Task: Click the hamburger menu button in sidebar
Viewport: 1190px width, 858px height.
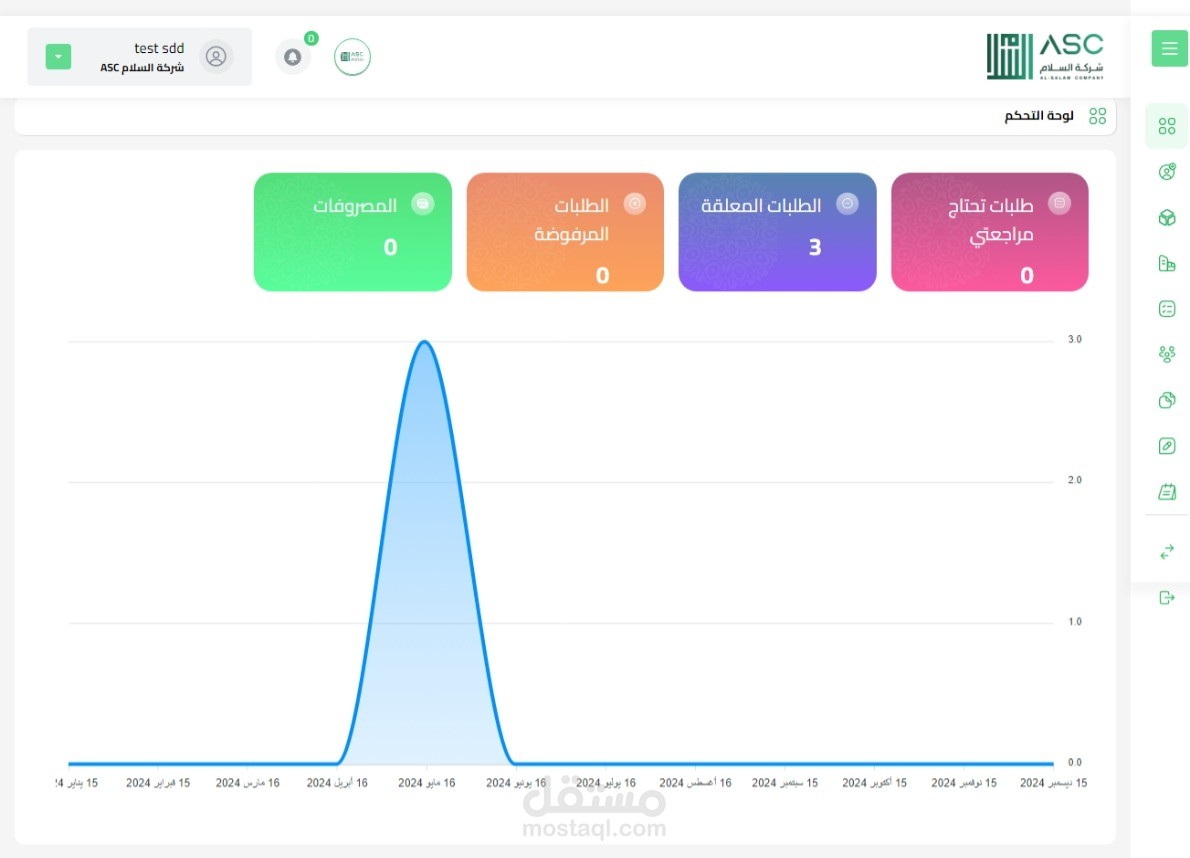Action: 1169,48
